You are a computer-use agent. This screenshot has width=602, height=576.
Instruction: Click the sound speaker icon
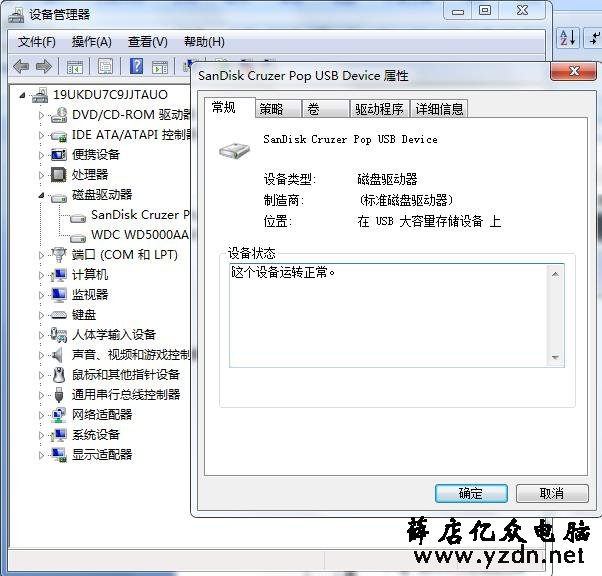(58, 355)
